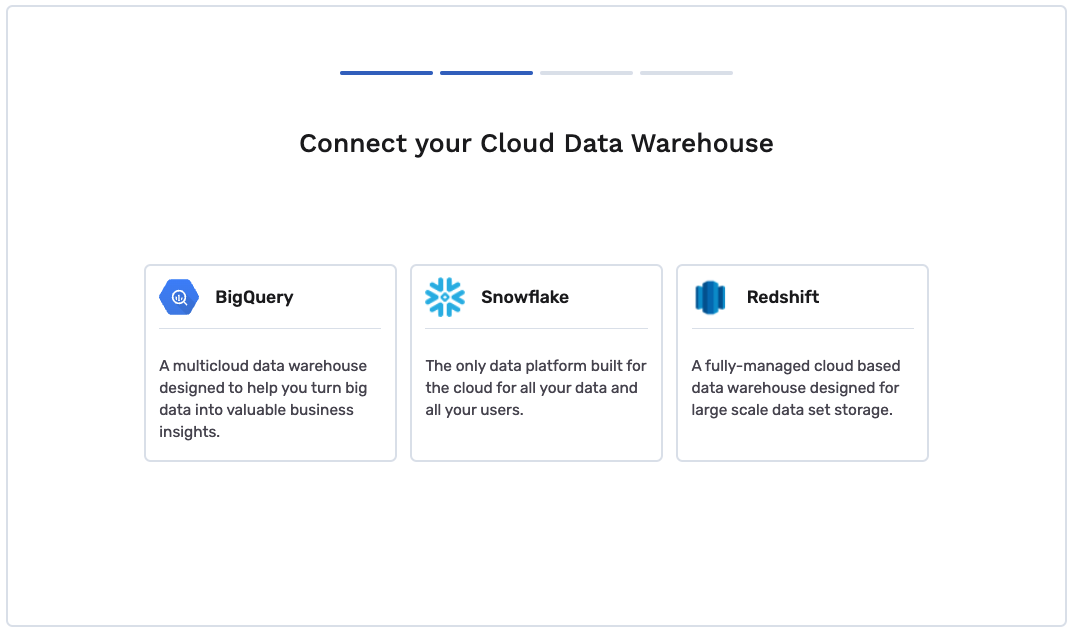Select the Snowflake card title

coord(525,297)
